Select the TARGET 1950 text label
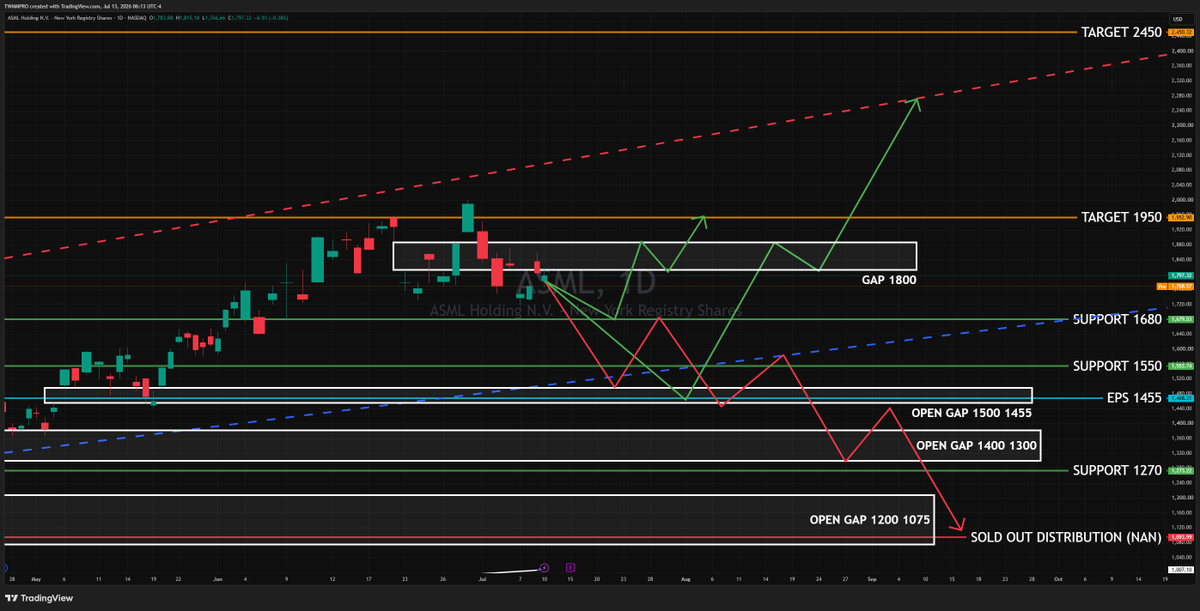Screen dimensions: 1200x611 (1121, 217)
